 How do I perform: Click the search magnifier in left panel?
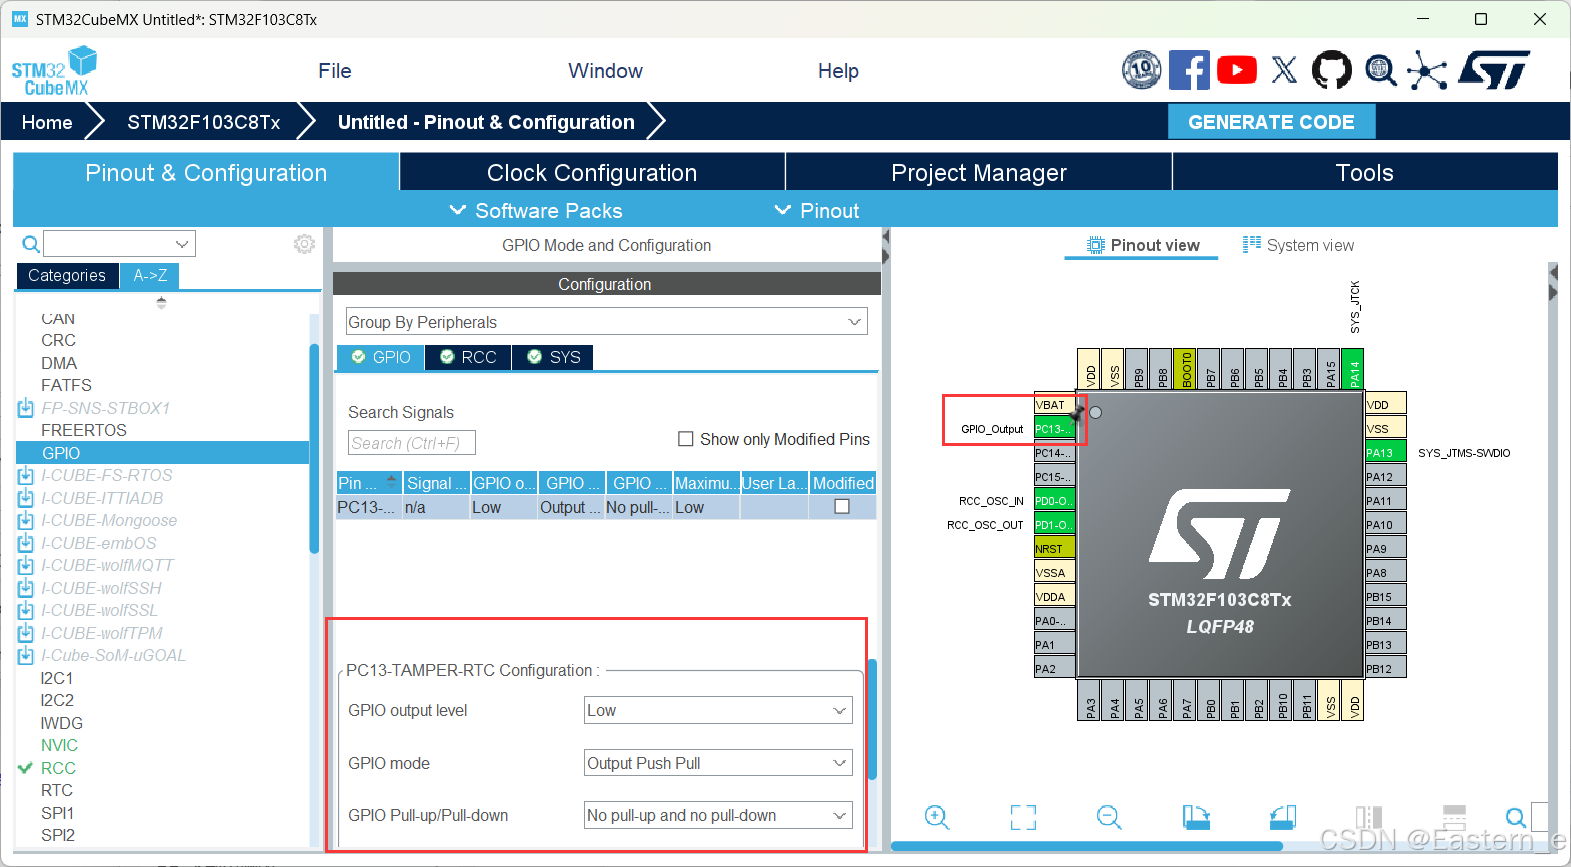coord(31,244)
